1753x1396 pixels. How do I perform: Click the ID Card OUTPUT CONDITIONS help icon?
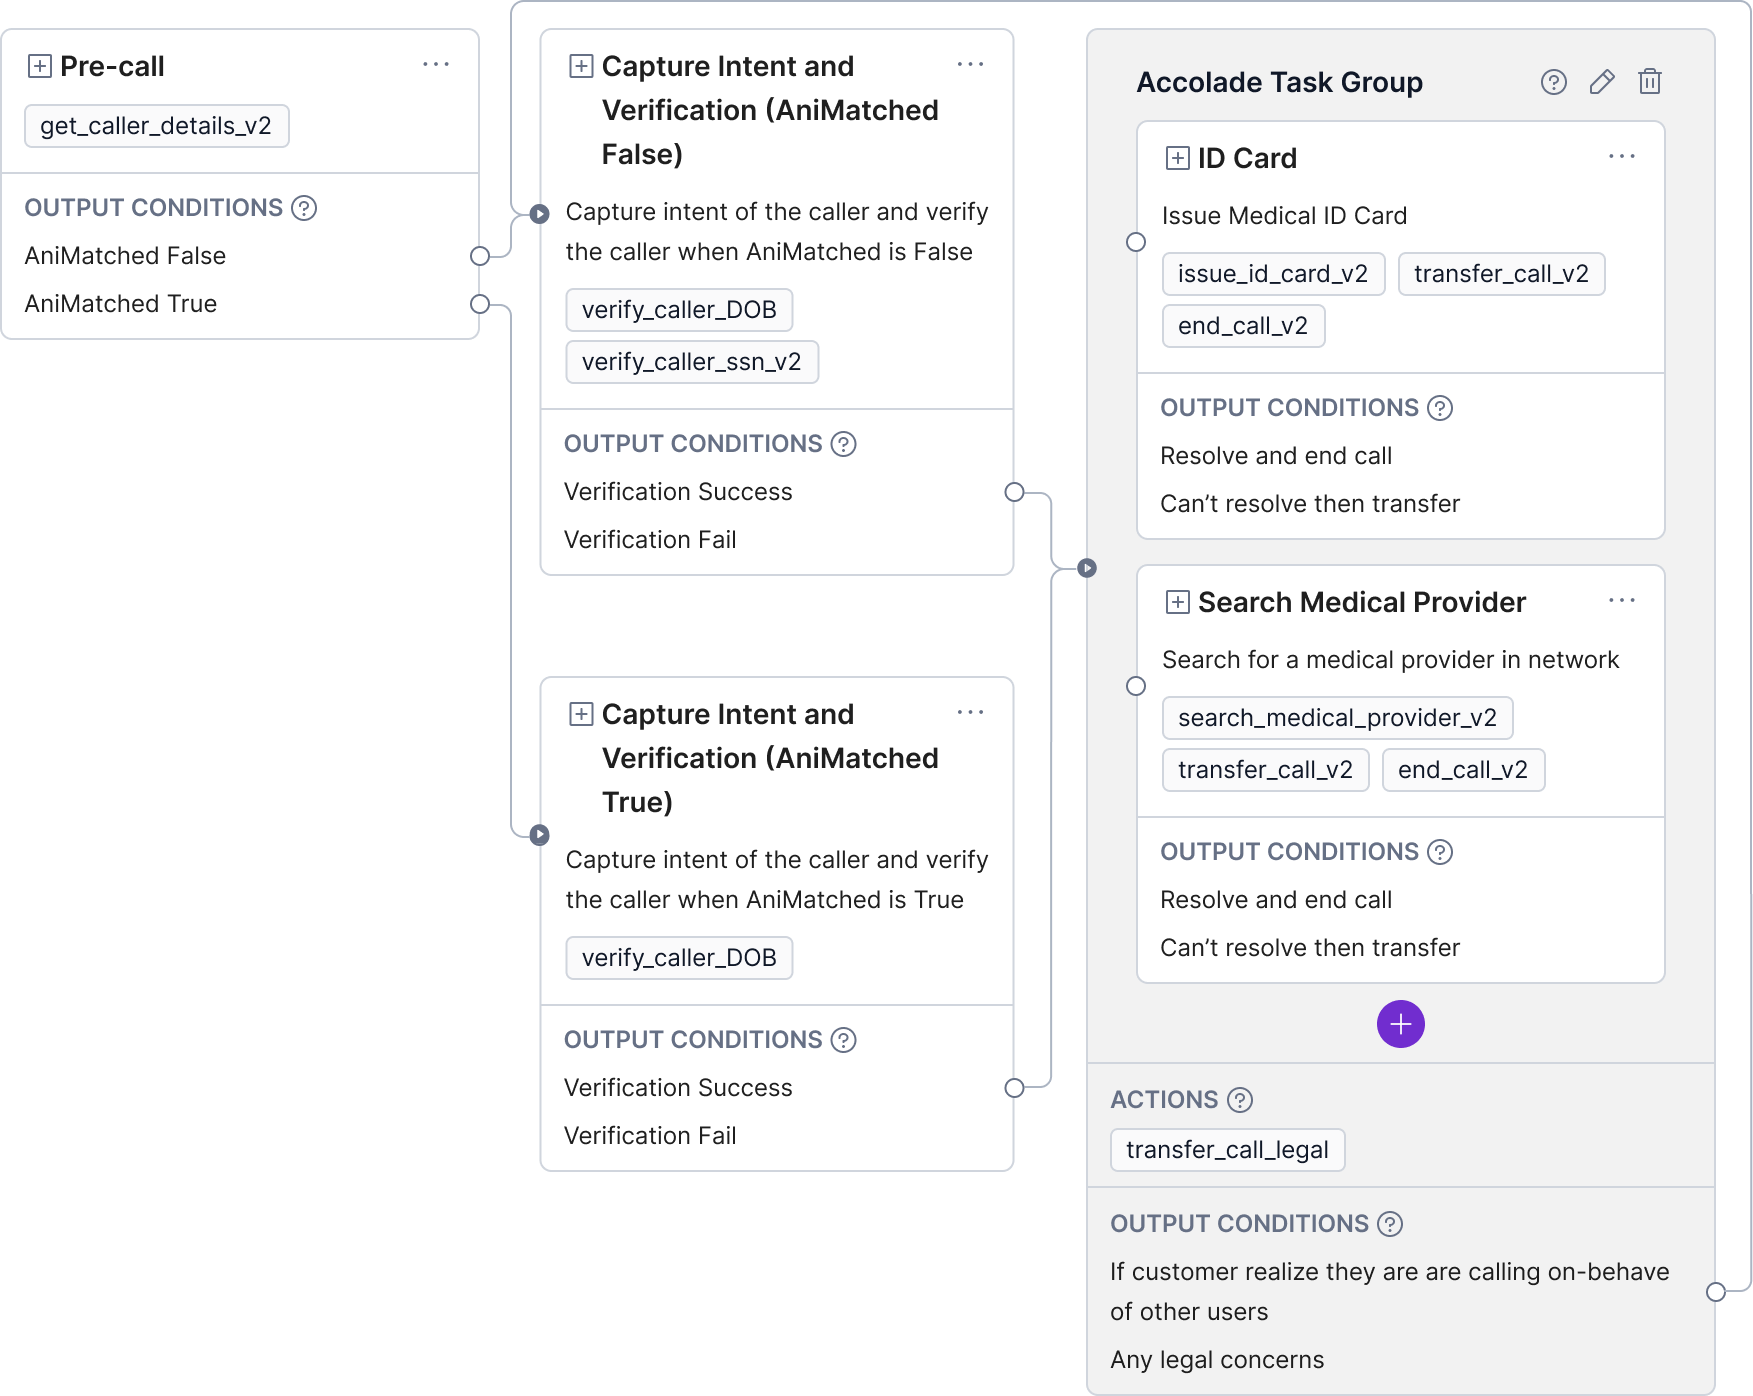click(x=1440, y=408)
